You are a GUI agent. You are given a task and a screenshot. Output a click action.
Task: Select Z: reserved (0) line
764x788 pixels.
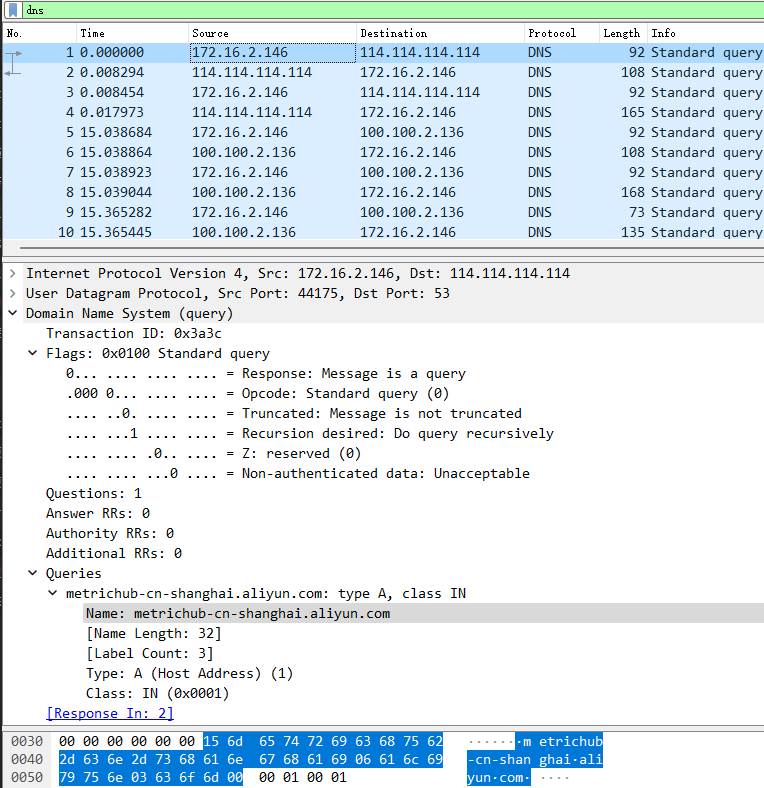click(213, 454)
